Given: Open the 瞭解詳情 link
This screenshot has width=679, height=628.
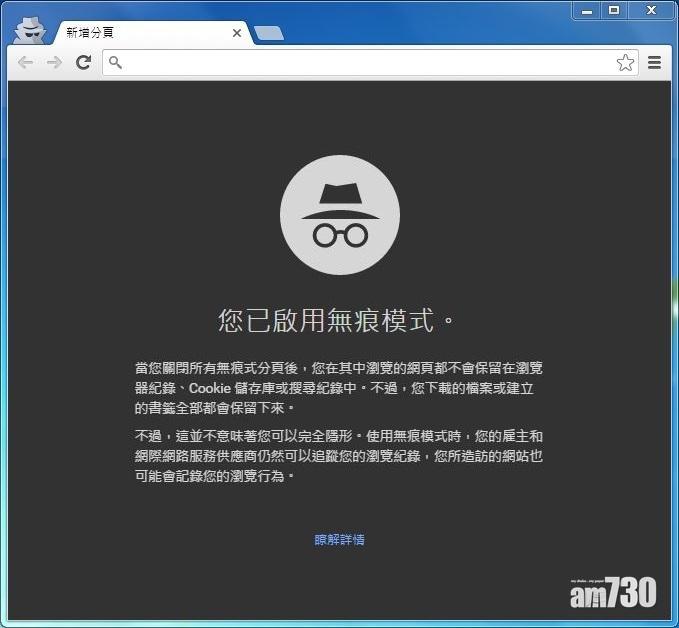Looking at the screenshot, I should point(339,540).
